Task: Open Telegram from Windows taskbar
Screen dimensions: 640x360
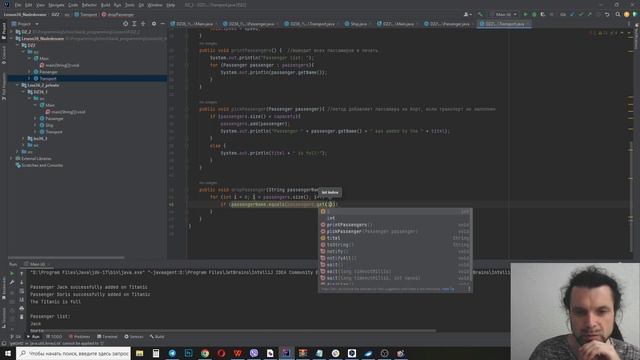Action: click(x=172, y=353)
